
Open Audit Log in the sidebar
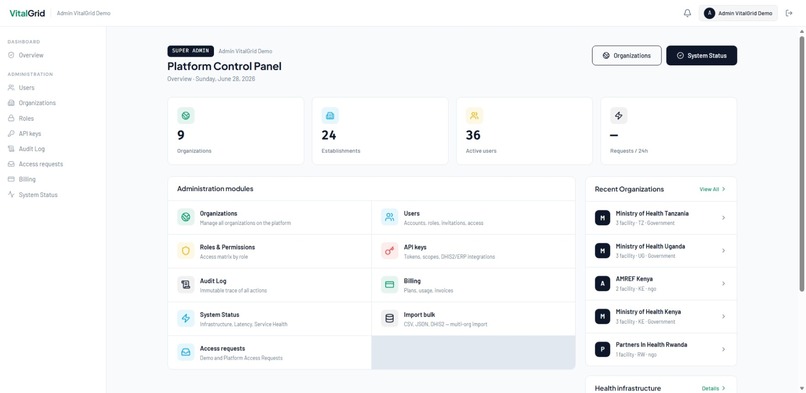click(32, 149)
